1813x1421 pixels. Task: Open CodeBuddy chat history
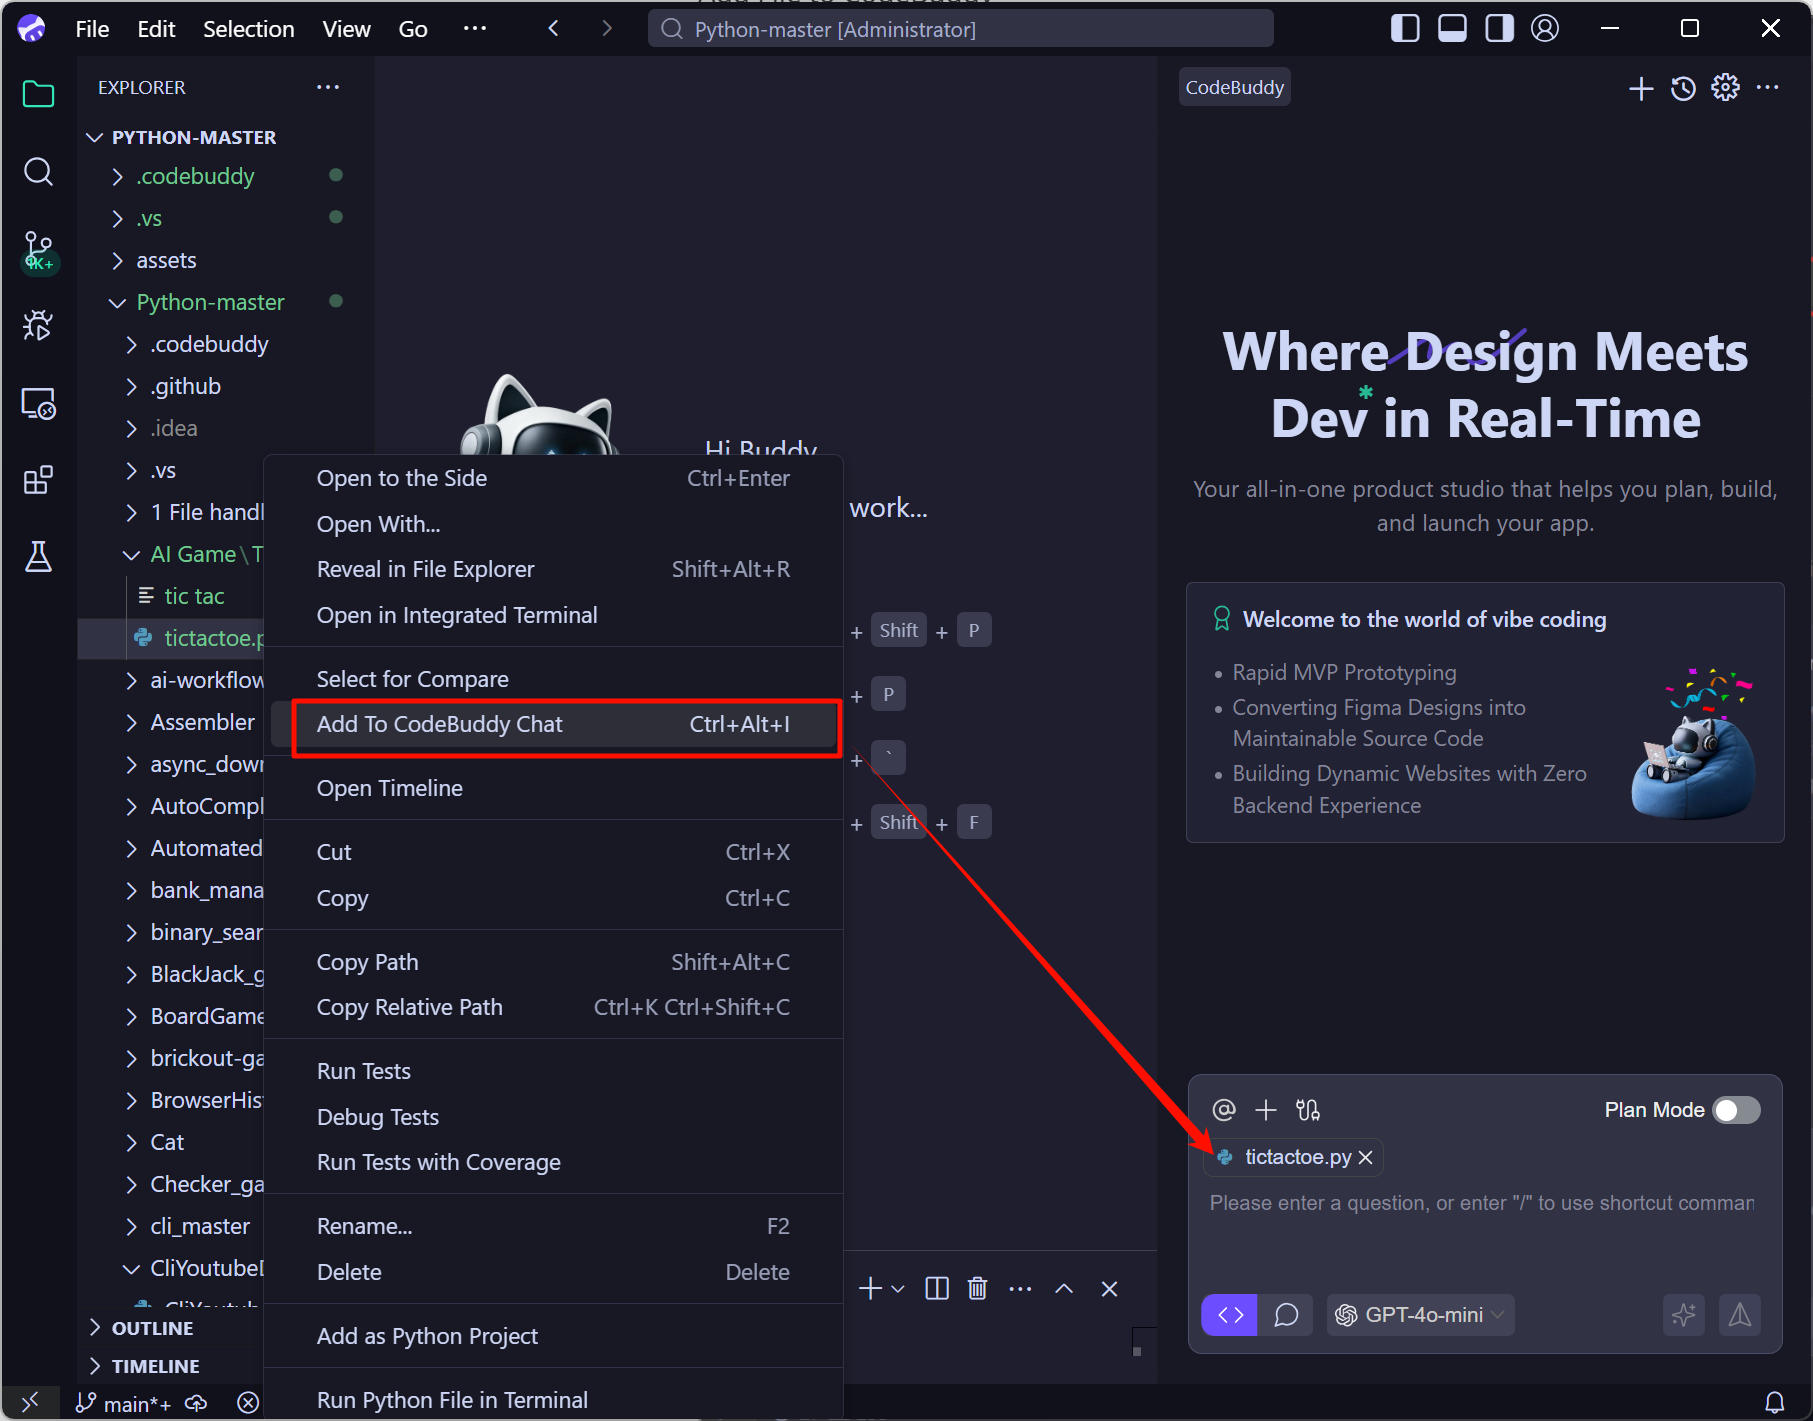(1683, 89)
